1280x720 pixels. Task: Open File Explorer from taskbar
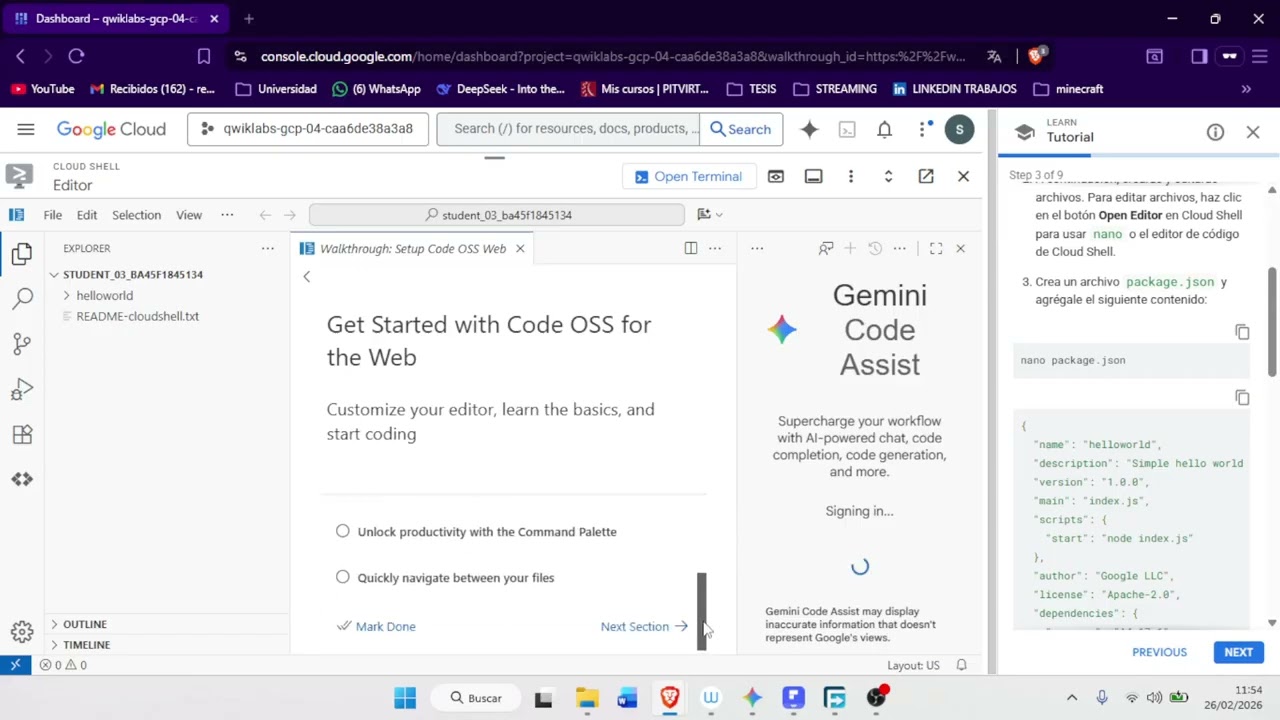click(587, 698)
